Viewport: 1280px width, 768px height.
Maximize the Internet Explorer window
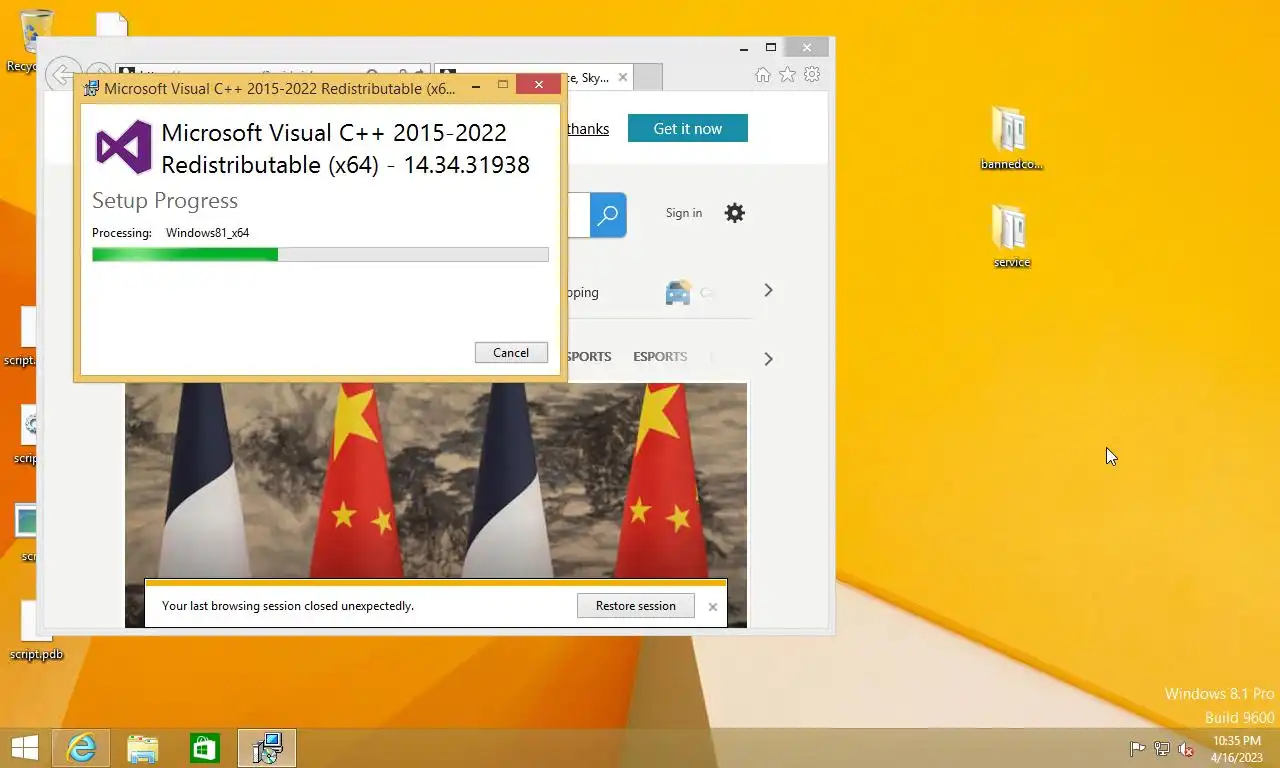[771, 47]
